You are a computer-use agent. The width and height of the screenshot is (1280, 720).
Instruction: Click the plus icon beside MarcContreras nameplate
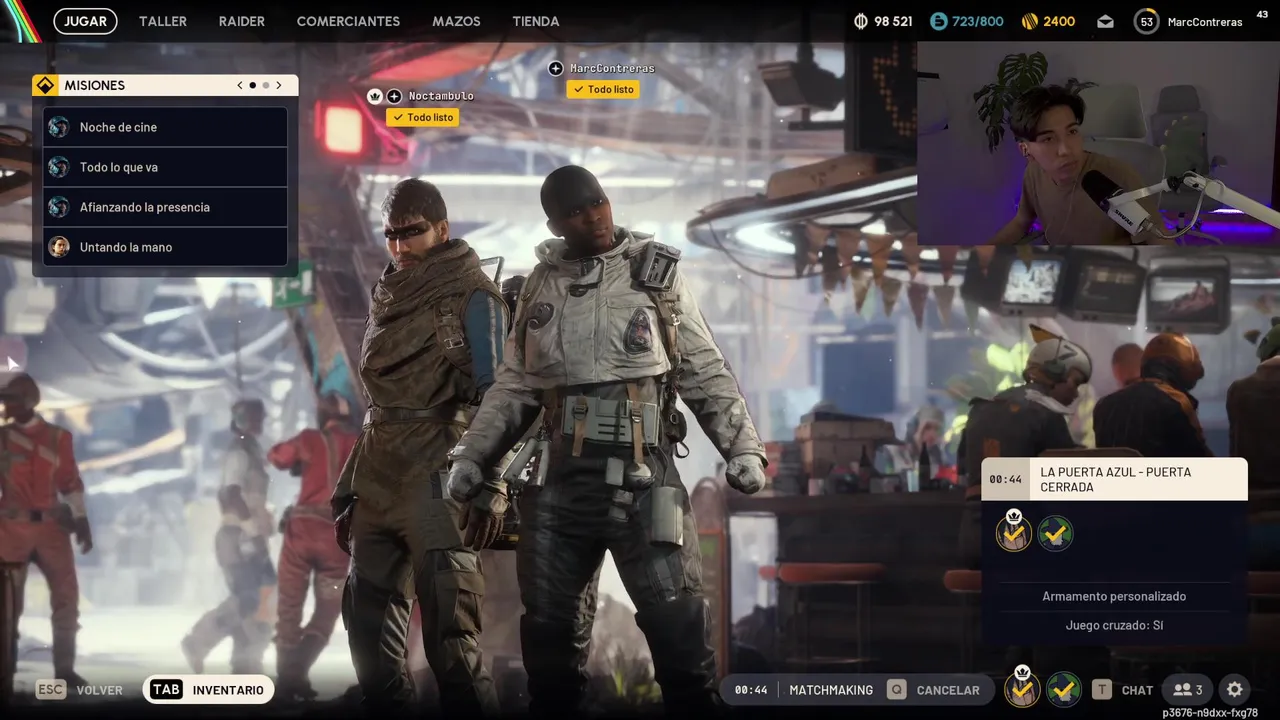(x=556, y=68)
